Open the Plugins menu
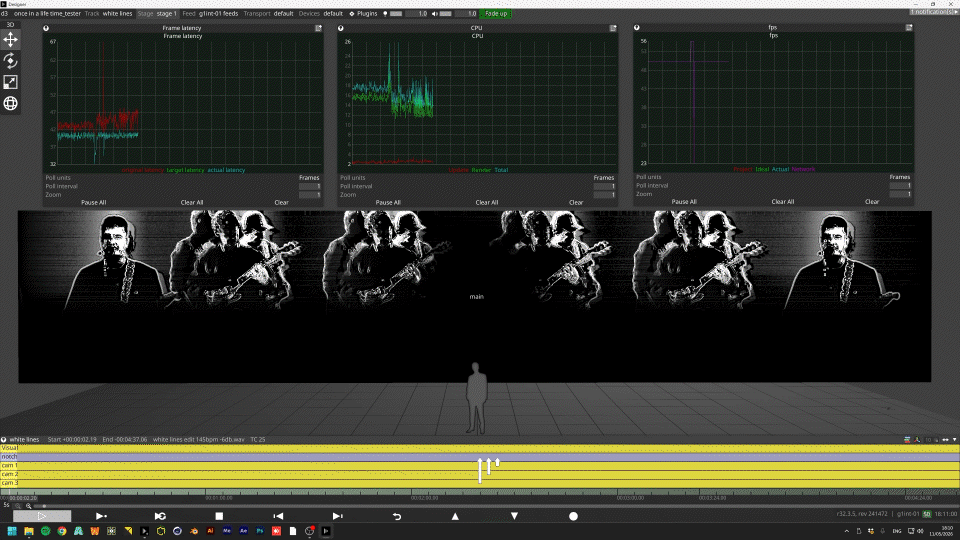960x540 pixels. (x=363, y=13)
